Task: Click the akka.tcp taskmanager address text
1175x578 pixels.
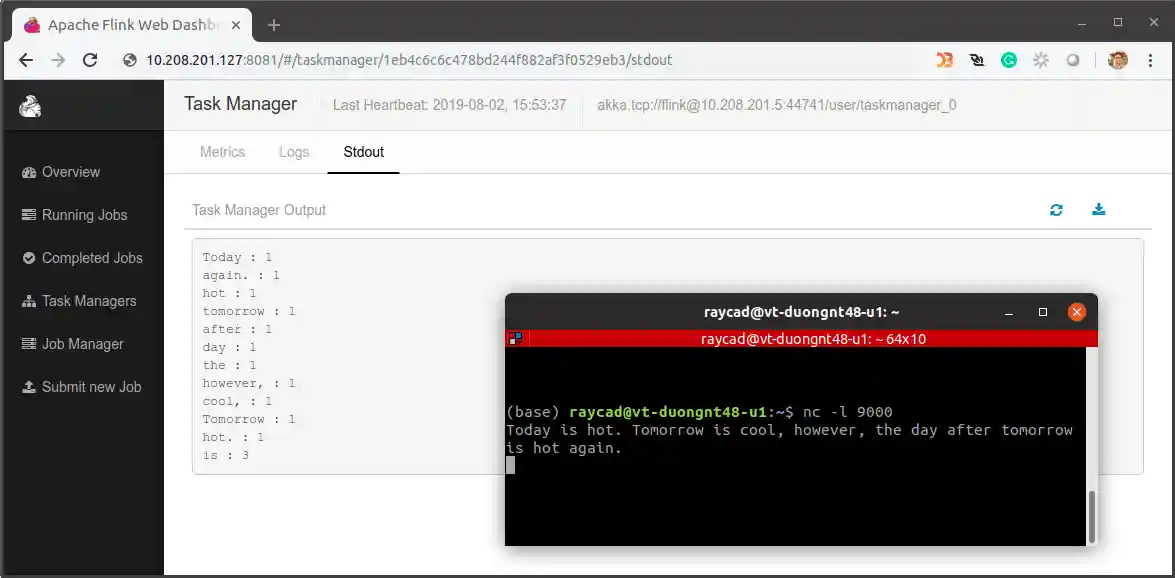Action: 776,105
